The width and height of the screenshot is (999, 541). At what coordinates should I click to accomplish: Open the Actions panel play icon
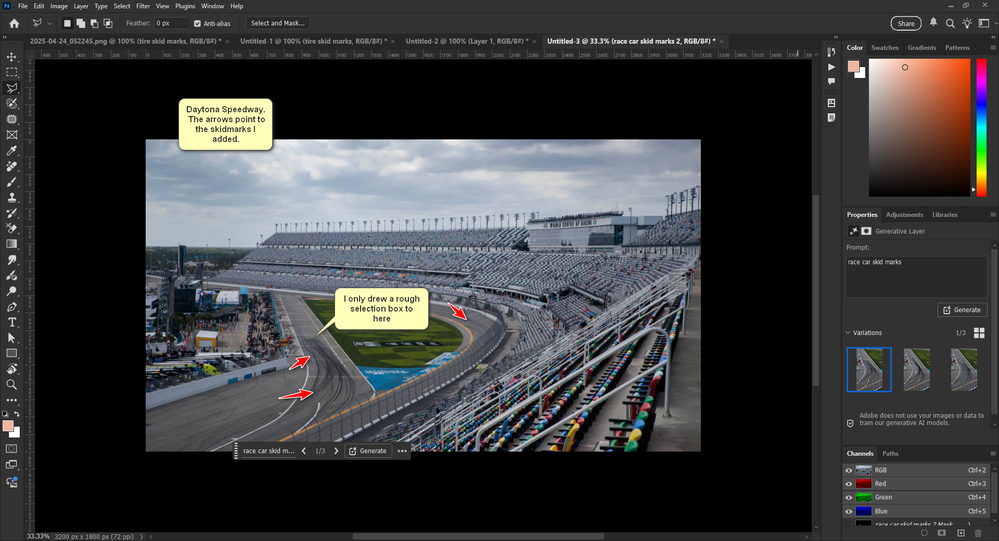[x=831, y=66]
